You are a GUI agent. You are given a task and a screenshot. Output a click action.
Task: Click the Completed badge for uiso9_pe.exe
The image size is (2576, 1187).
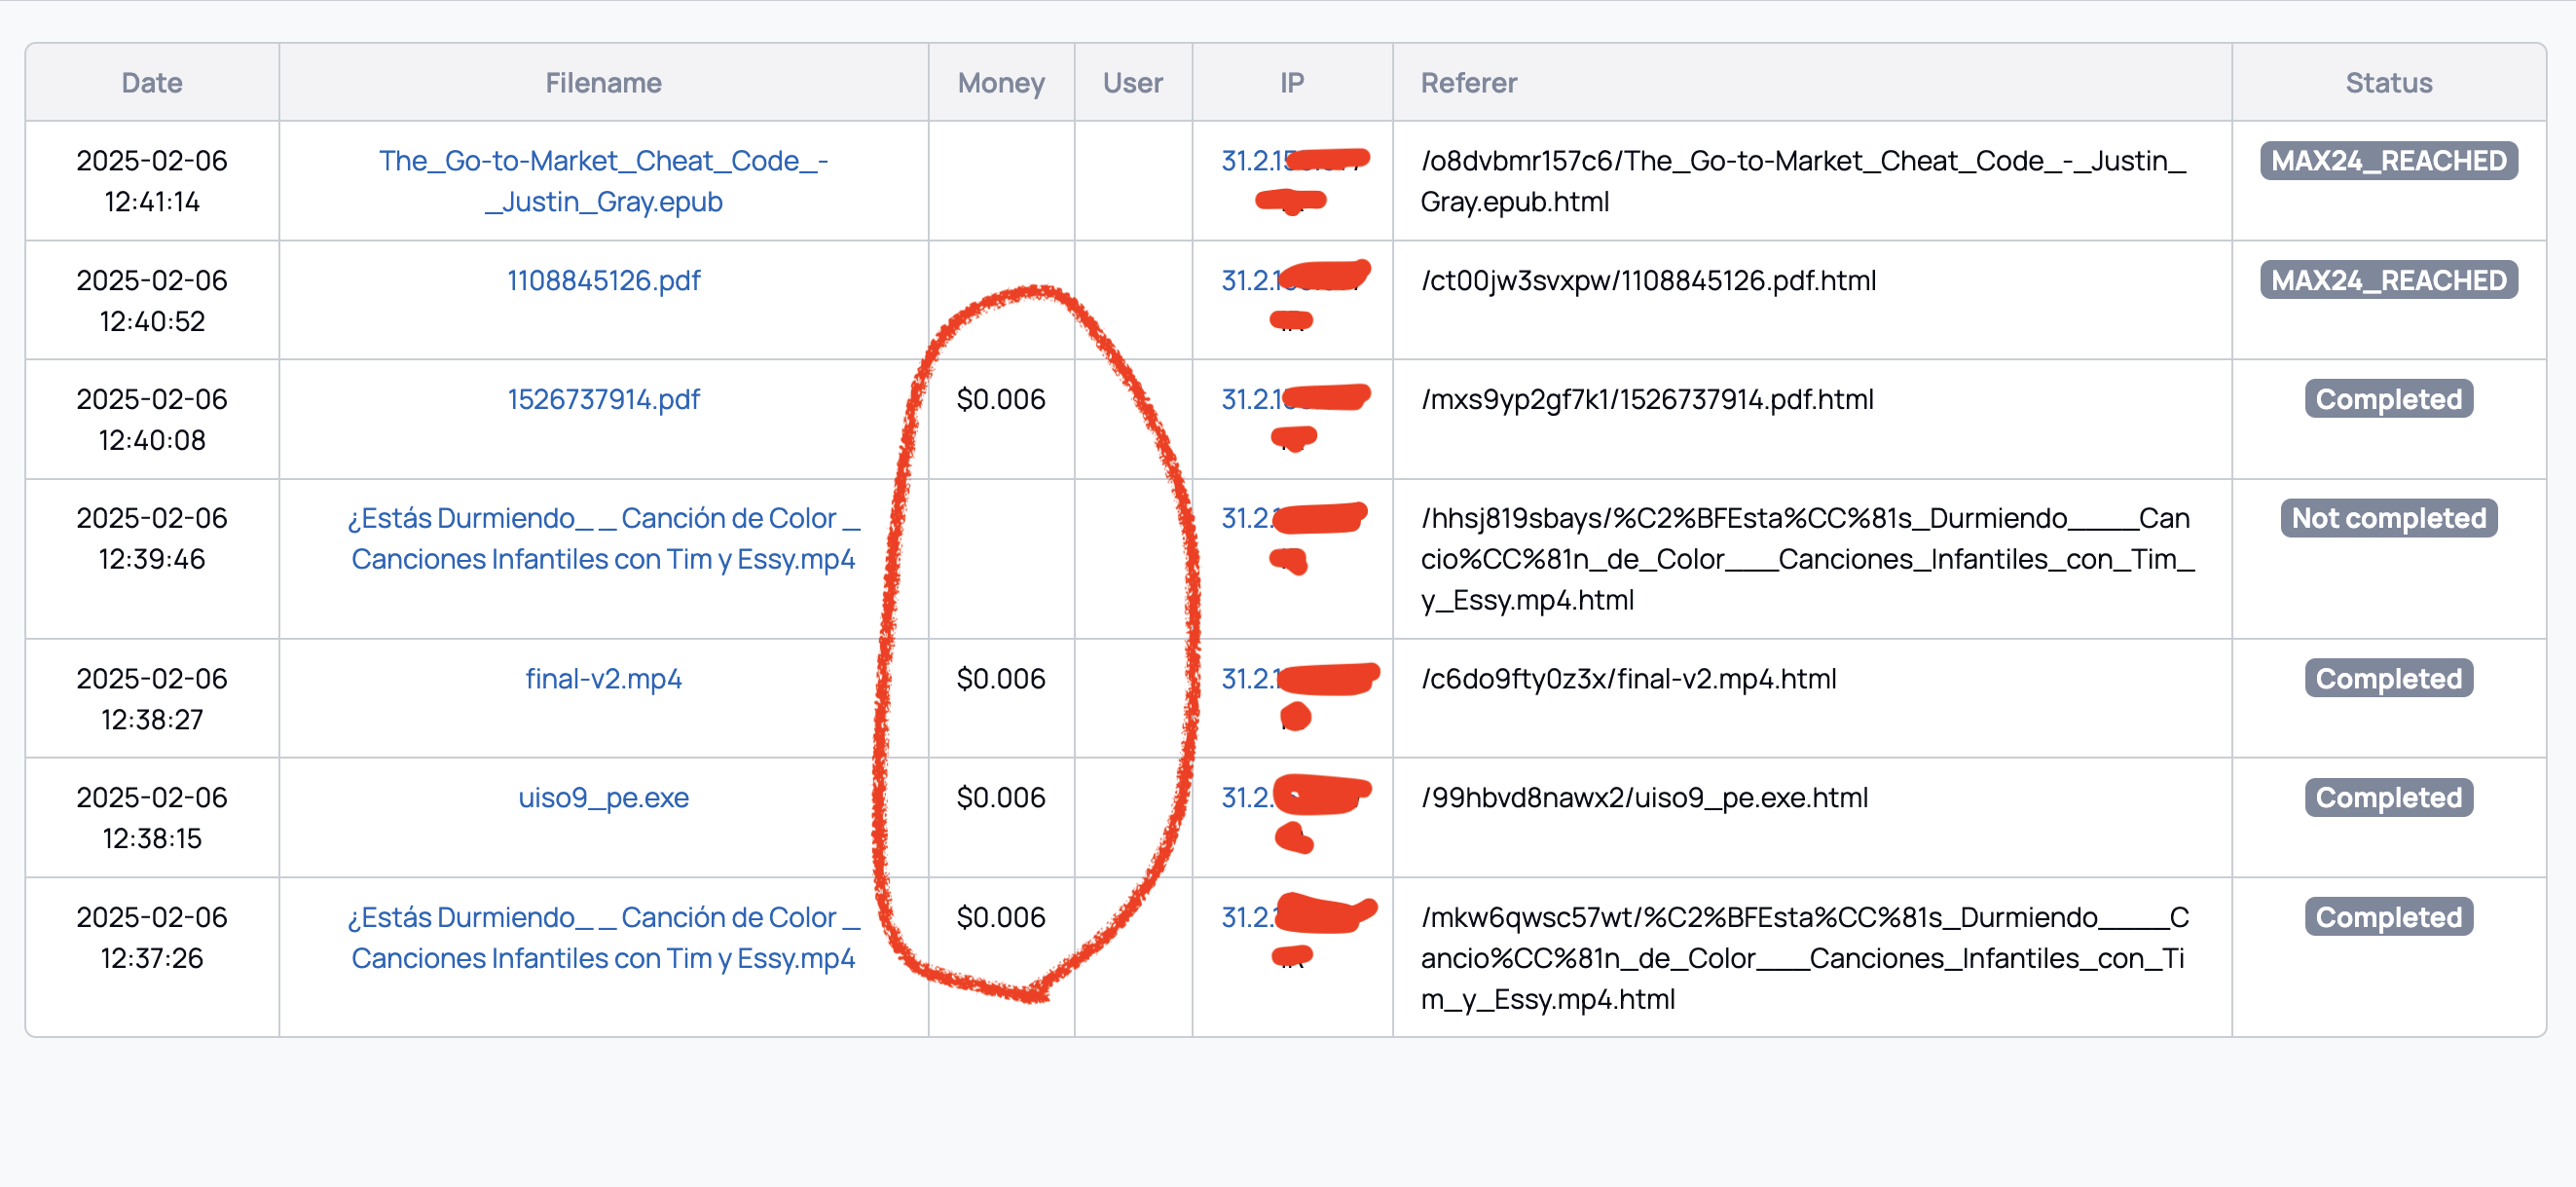[2388, 797]
